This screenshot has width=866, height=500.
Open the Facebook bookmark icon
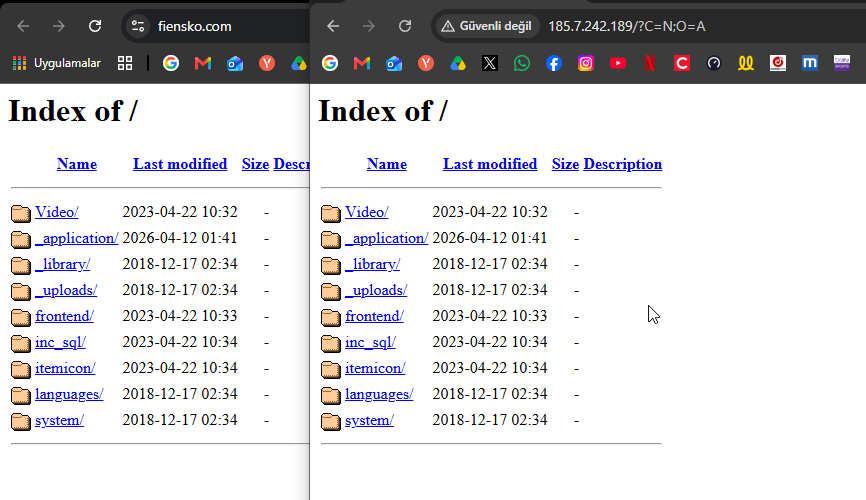[553, 64]
